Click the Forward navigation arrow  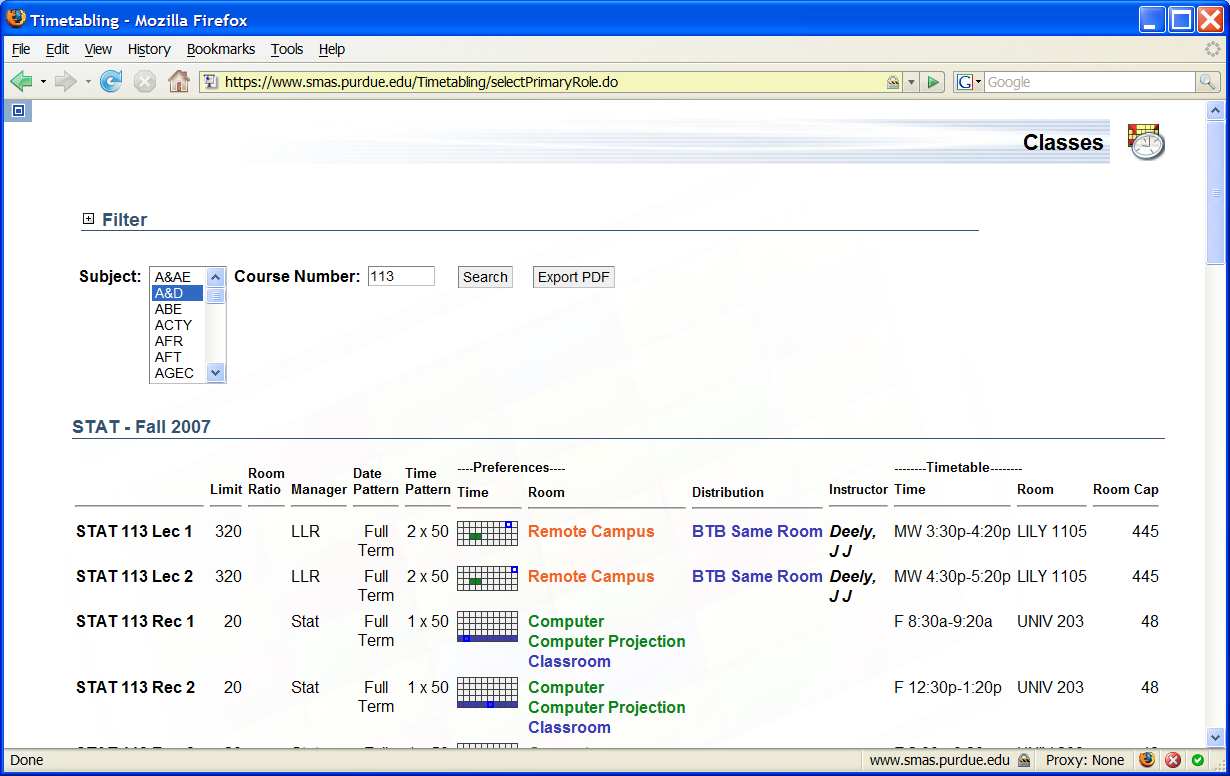pyautogui.click(x=66, y=82)
